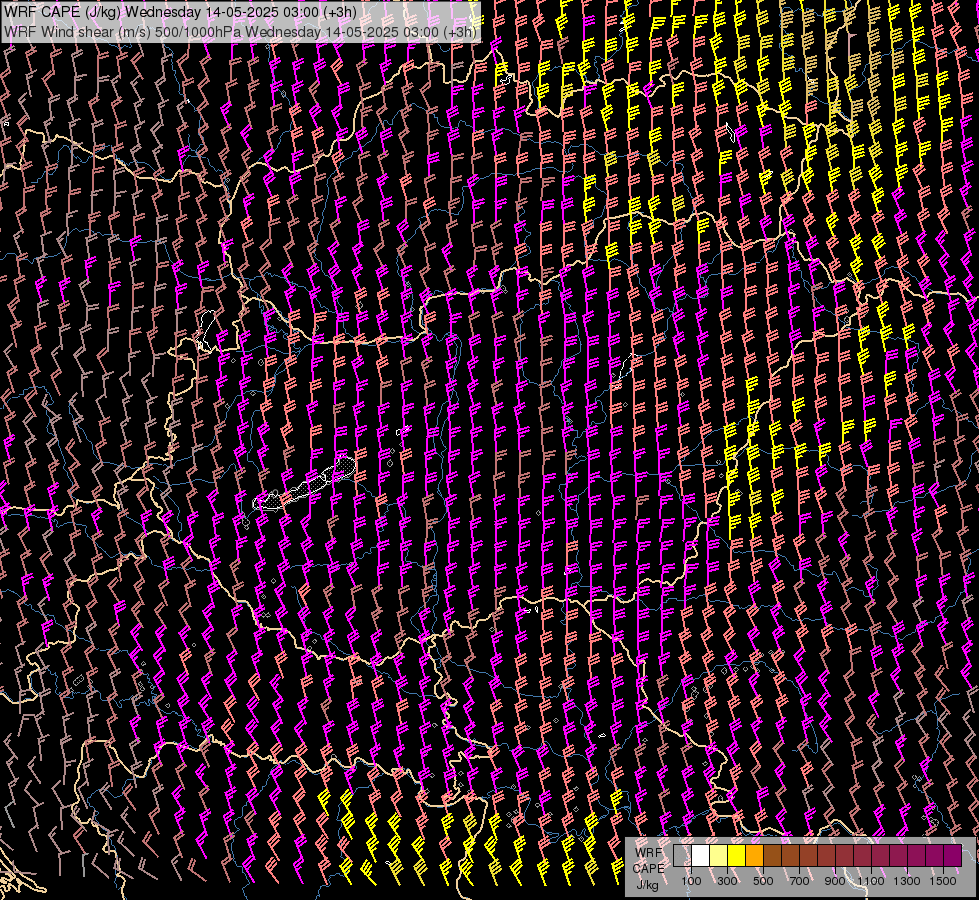Click the legend label '1500'

(x=943, y=881)
